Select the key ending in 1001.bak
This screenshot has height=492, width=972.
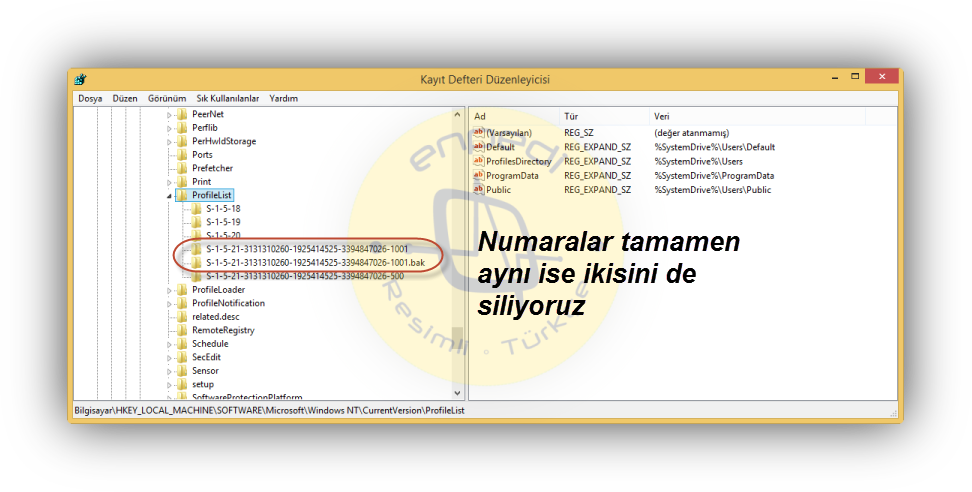pos(316,263)
